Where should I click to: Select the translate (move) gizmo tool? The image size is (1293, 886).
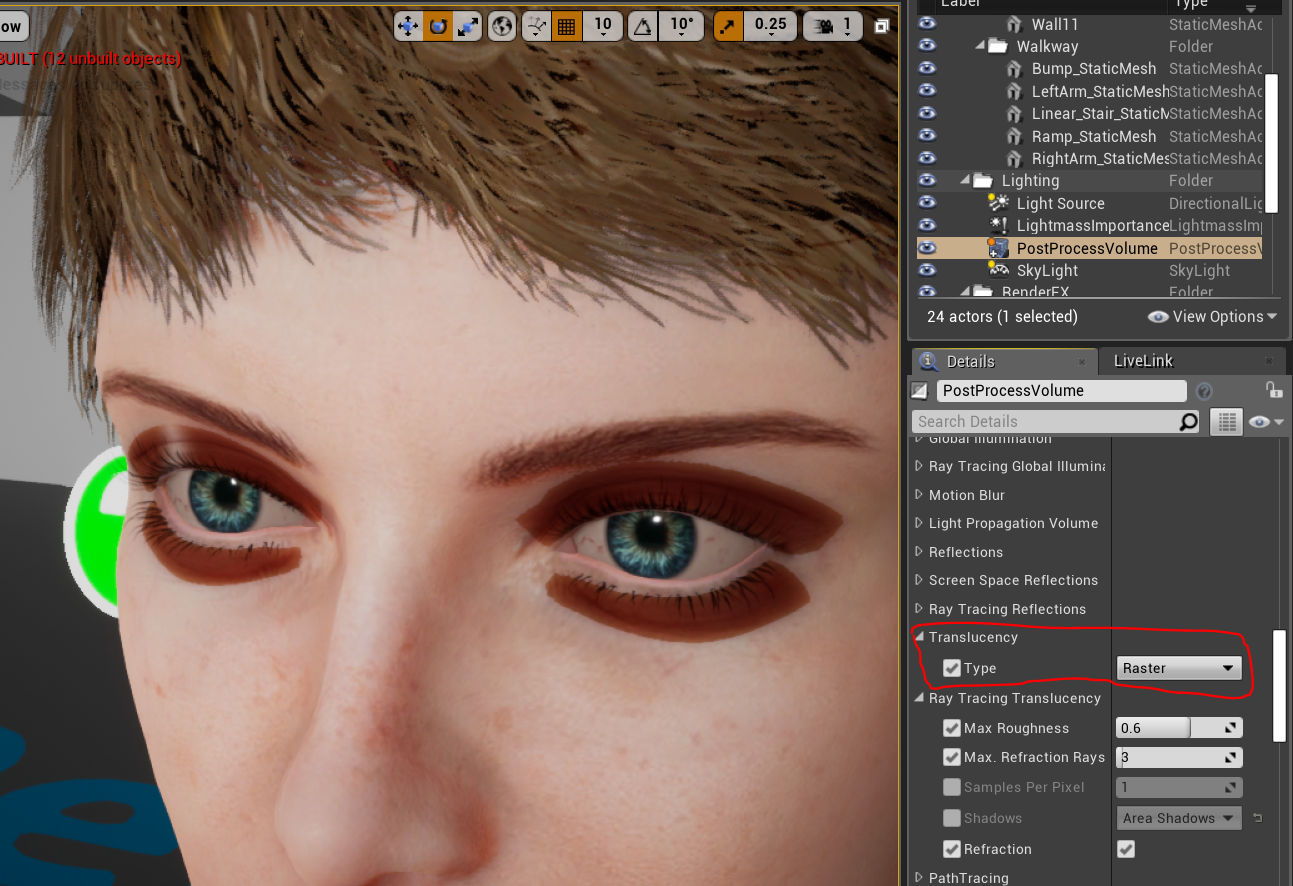[408, 26]
